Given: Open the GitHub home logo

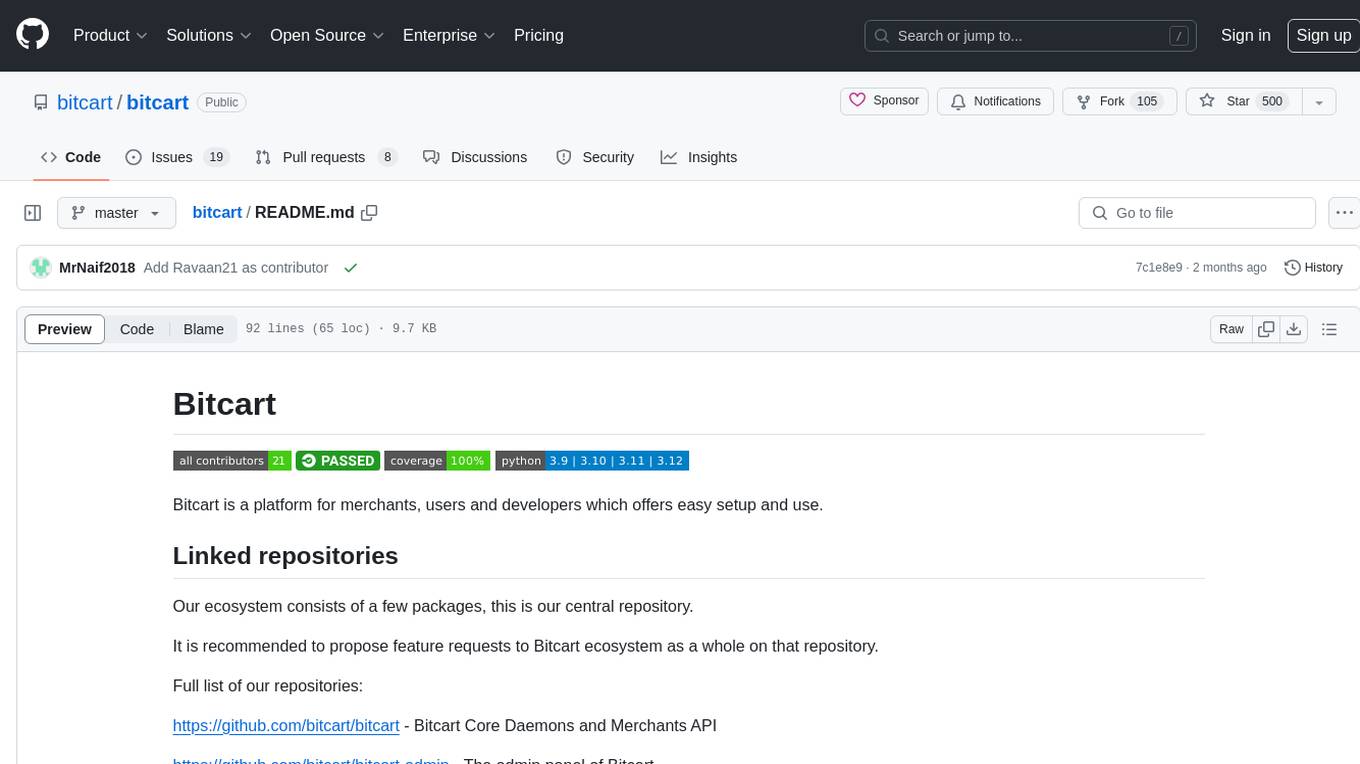Looking at the screenshot, I should pos(32,35).
